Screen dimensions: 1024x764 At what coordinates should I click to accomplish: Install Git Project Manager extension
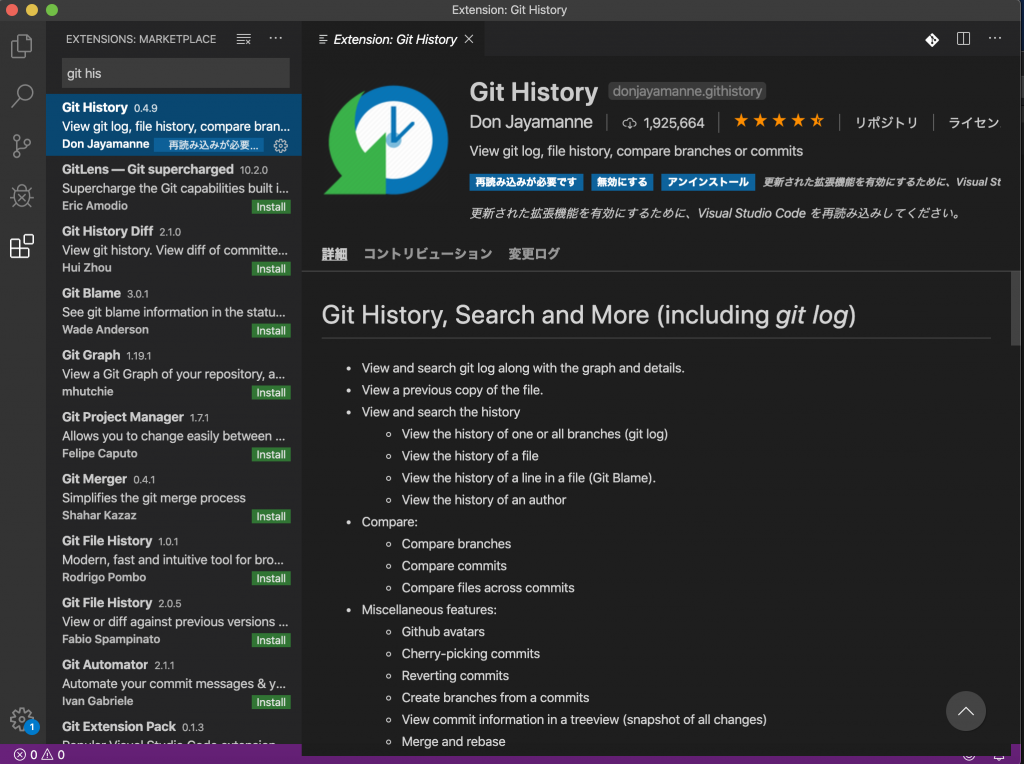[x=271, y=454]
